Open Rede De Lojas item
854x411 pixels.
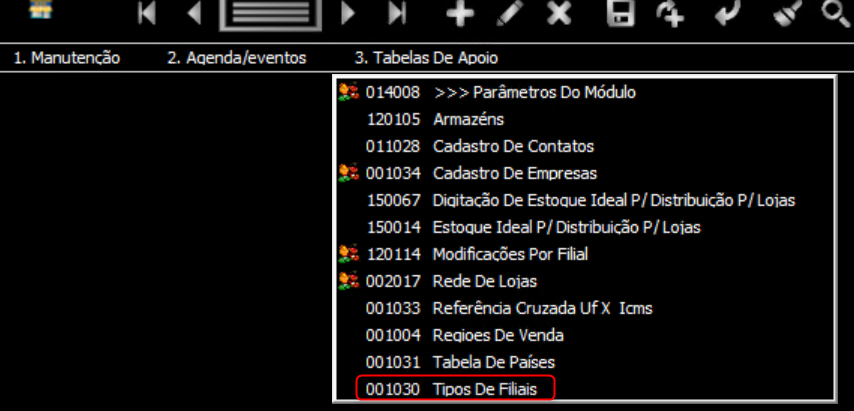coord(585,281)
